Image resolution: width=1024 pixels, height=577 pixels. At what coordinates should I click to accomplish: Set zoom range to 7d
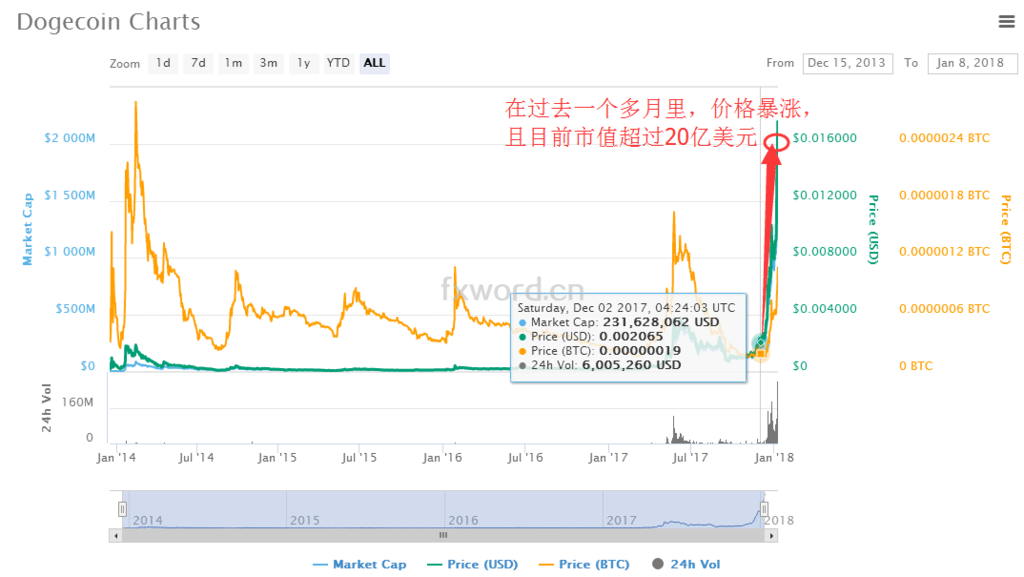click(199, 63)
